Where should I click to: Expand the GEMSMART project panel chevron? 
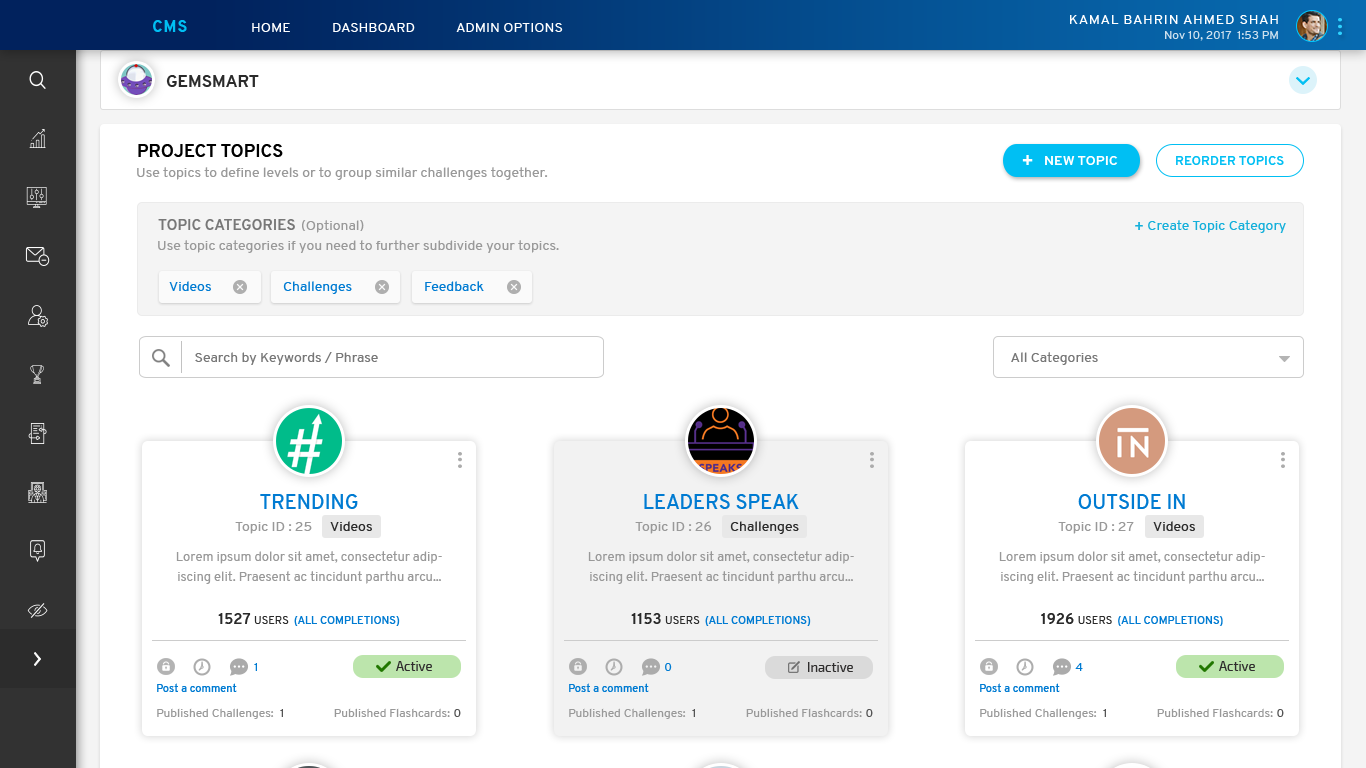pyautogui.click(x=1302, y=80)
